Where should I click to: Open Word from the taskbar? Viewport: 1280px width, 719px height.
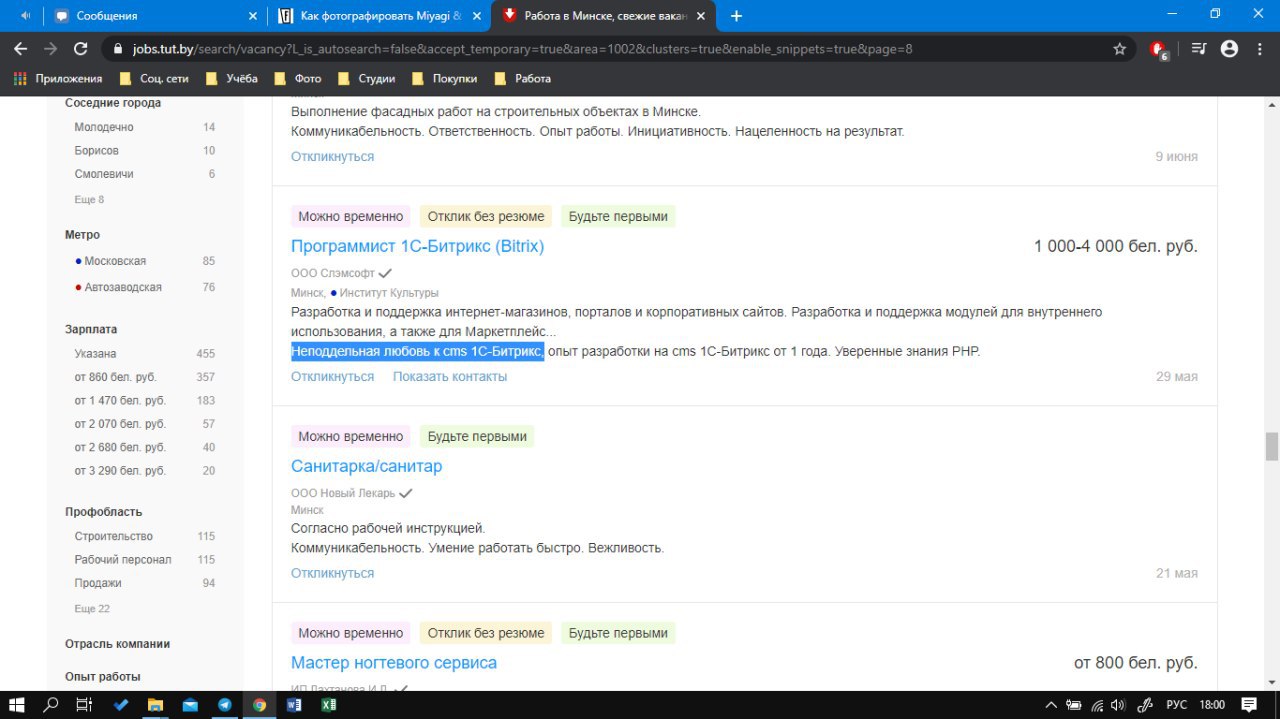(x=294, y=704)
